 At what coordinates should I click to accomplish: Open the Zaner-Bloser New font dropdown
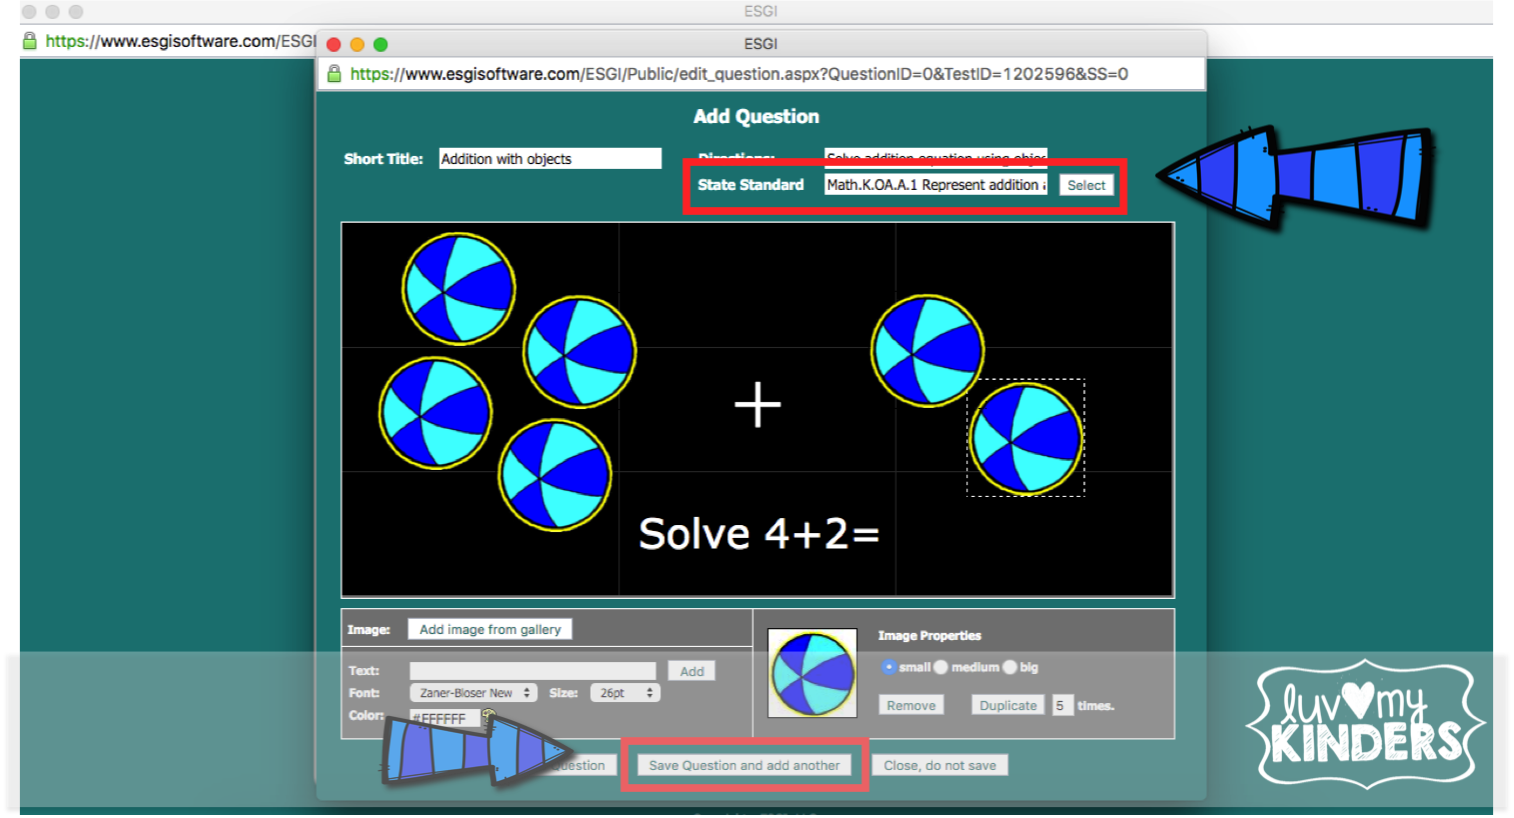[x=471, y=691]
